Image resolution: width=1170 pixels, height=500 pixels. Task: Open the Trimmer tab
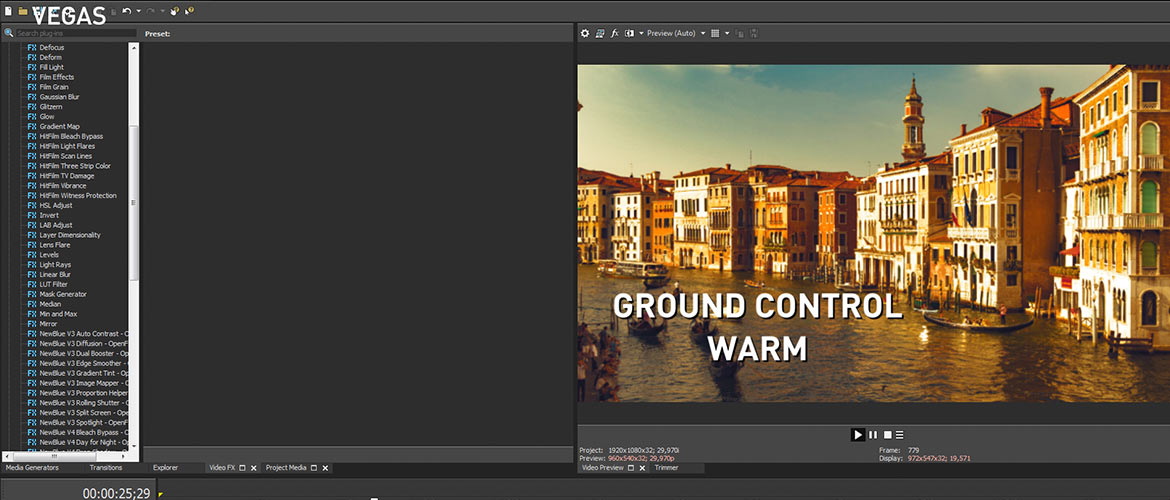[666, 468]
